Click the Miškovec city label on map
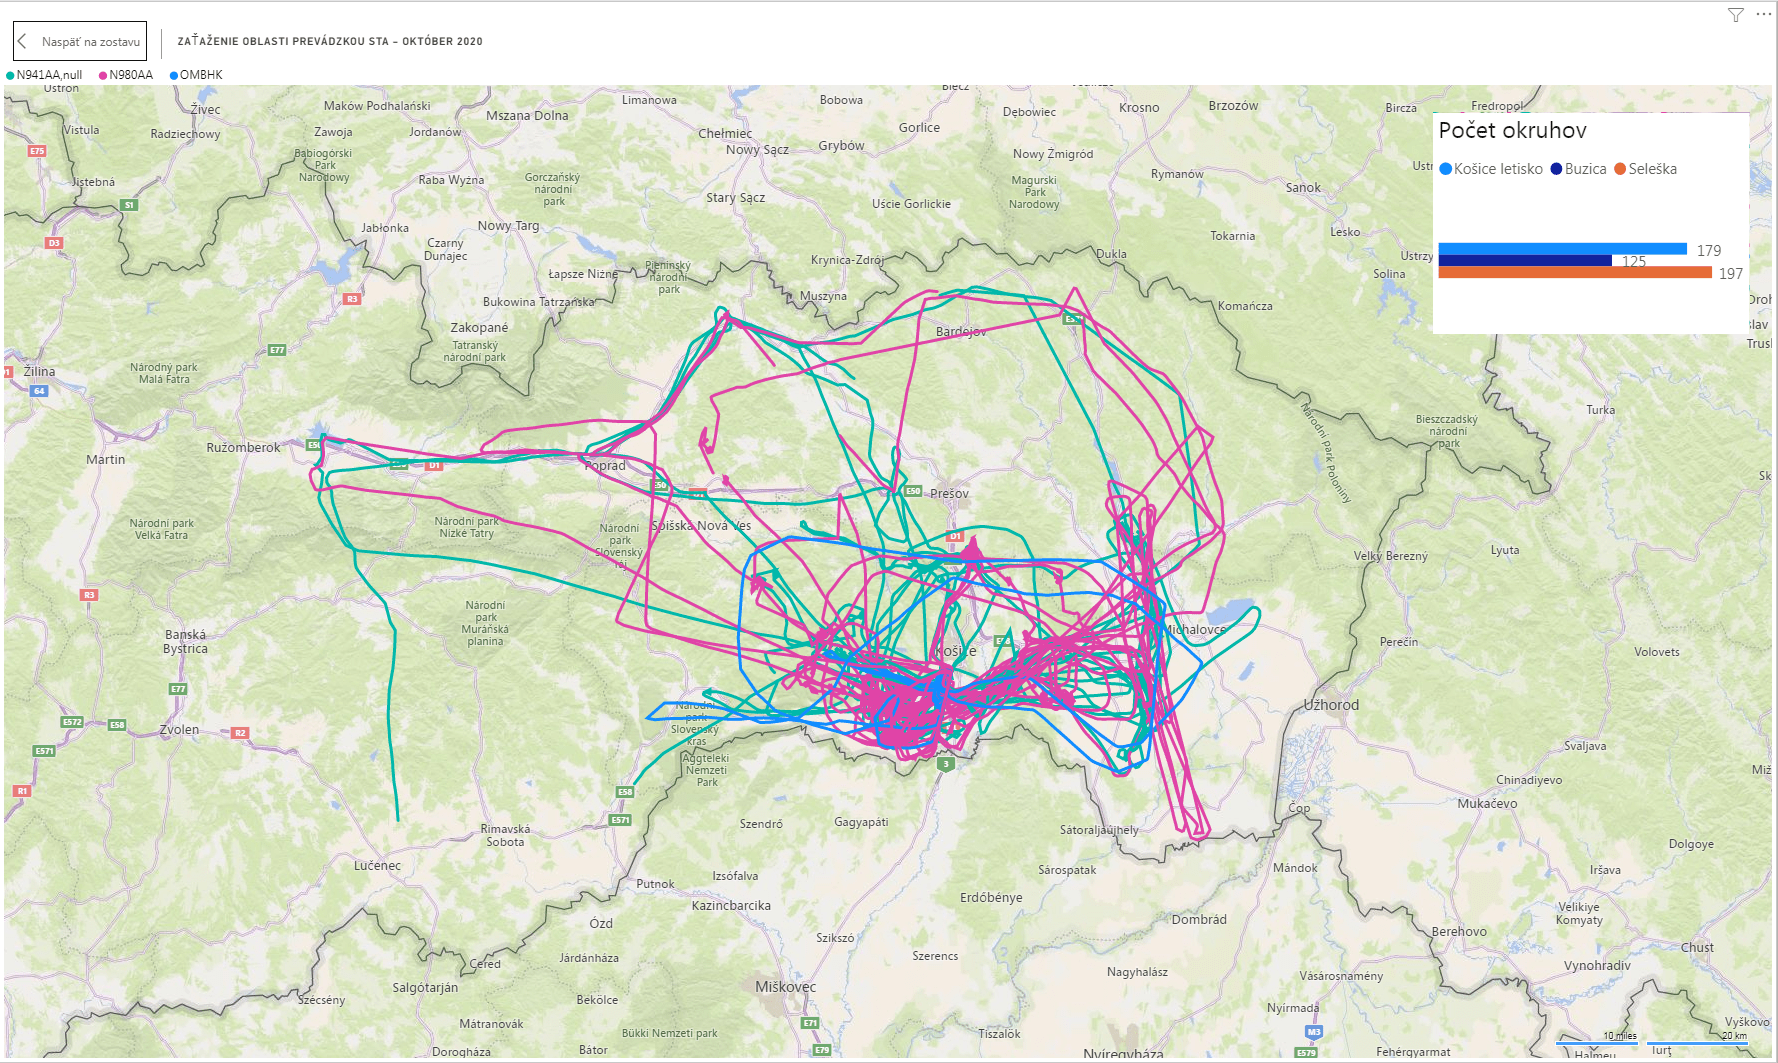Viewport: 1778px width, 1063px height. point(785,987)
